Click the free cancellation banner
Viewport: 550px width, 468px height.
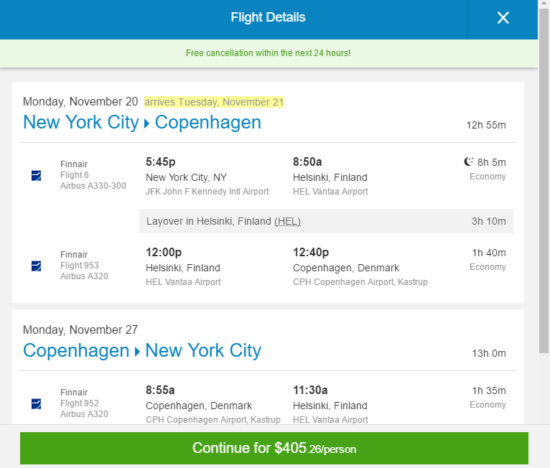268,53
